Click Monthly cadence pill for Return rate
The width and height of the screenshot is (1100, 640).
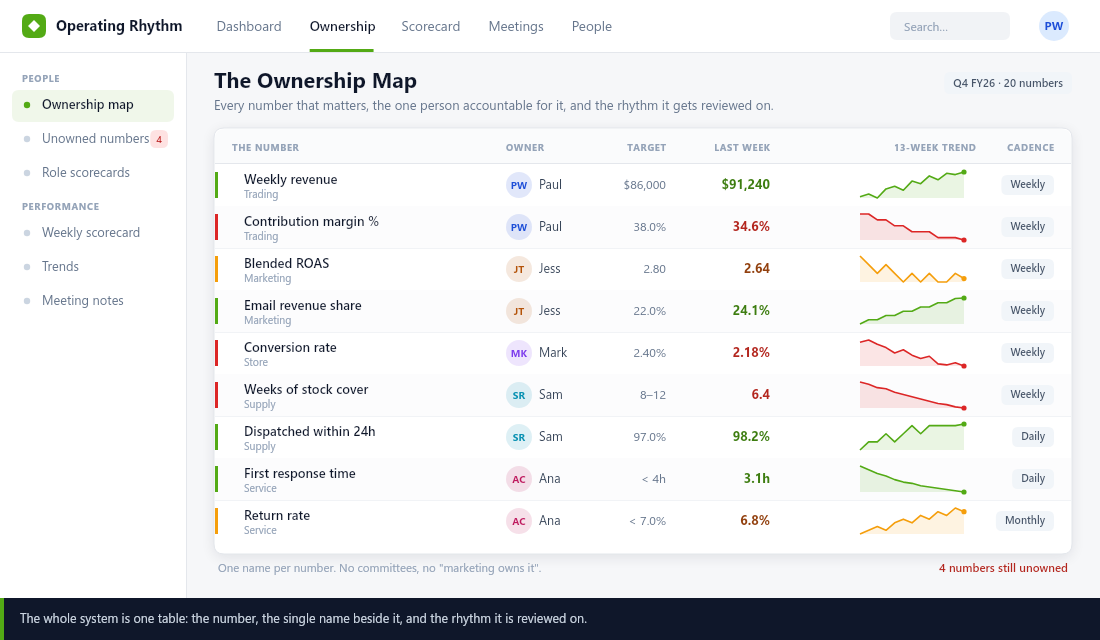pos(1024,521)
